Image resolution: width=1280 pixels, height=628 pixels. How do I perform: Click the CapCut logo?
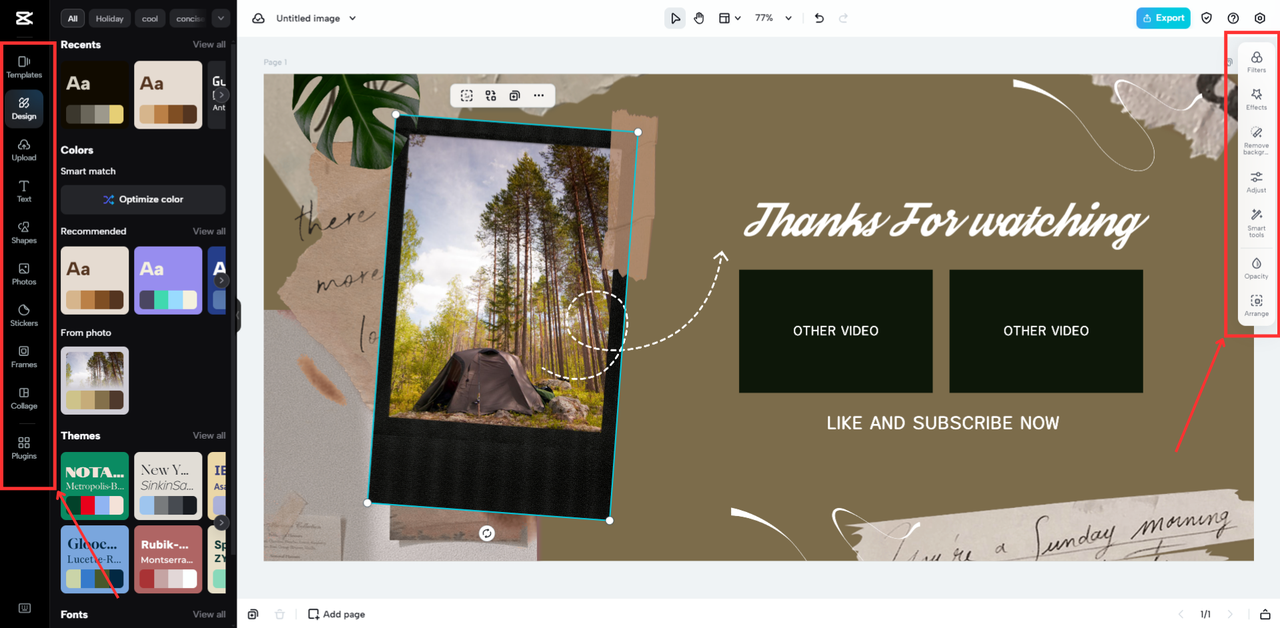coord(24,18)
